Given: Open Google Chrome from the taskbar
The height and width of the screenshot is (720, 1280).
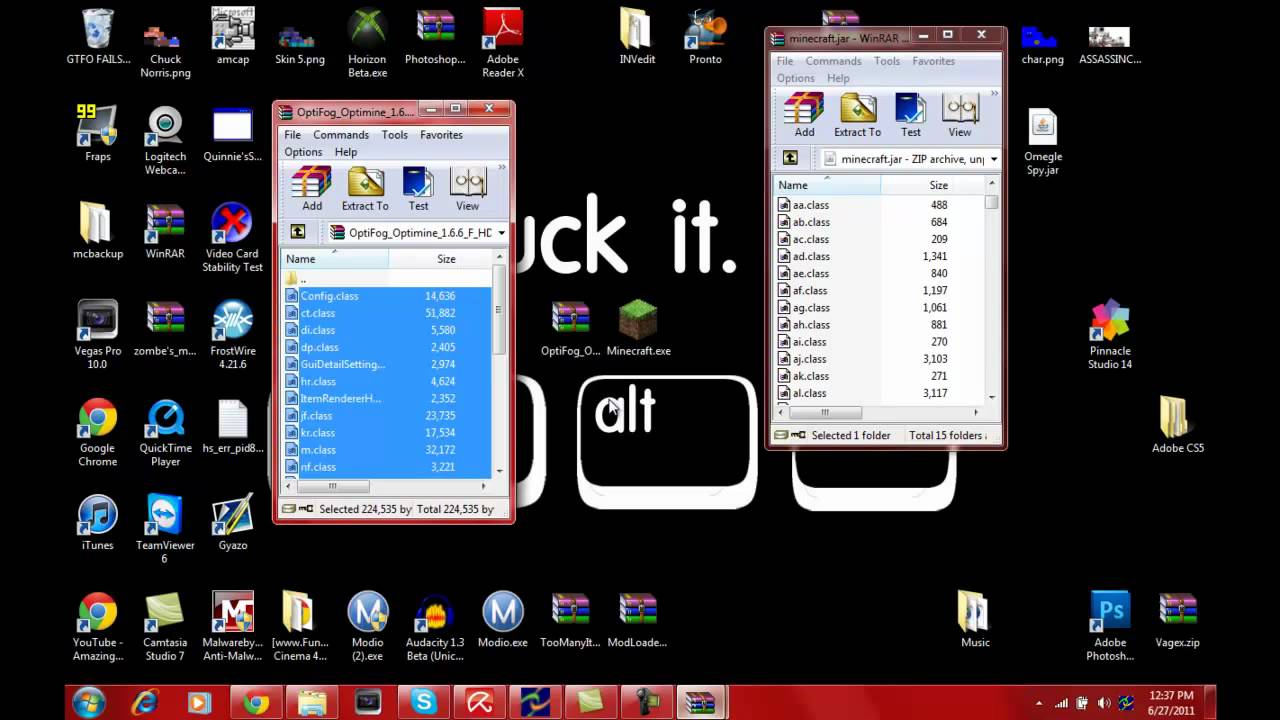Looking at the screenshot, I should coord(256,703).
